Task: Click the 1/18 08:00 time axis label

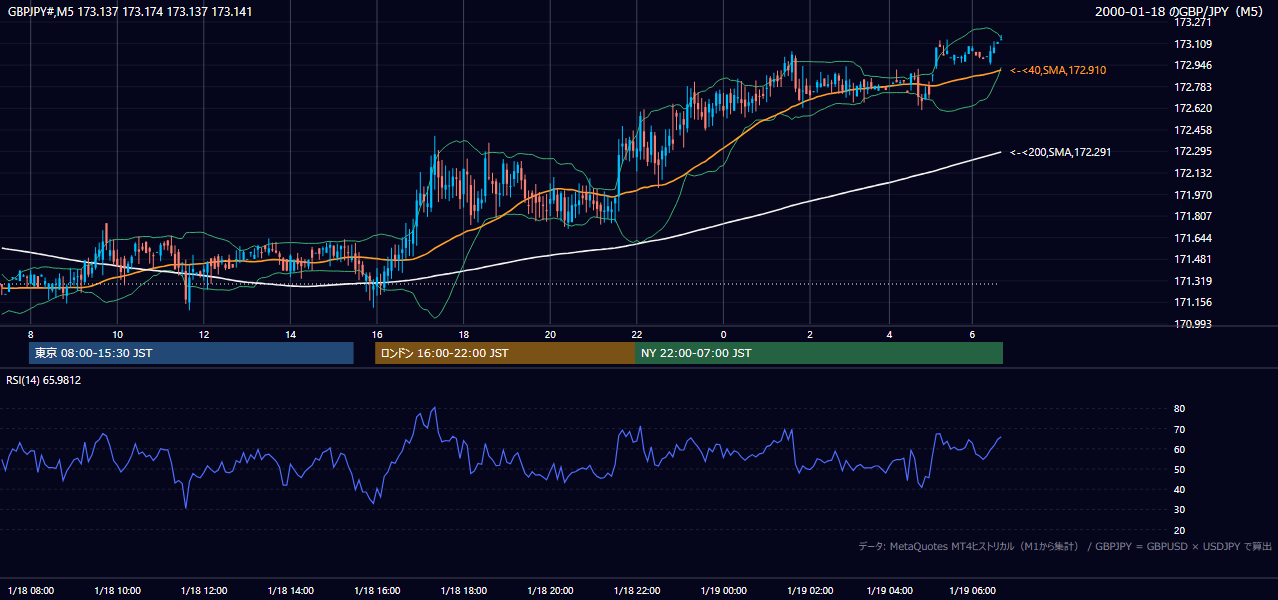Action: (31, 590)
